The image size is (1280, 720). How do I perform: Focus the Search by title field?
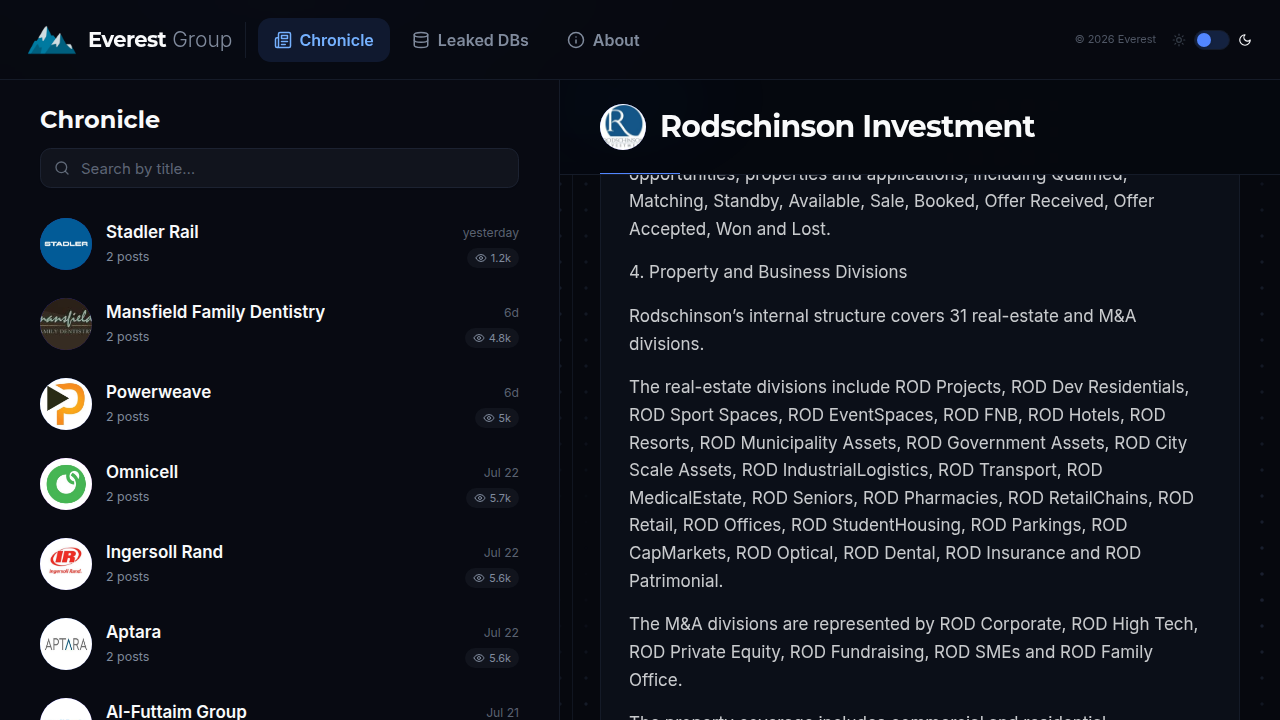[x=279, y=168]
